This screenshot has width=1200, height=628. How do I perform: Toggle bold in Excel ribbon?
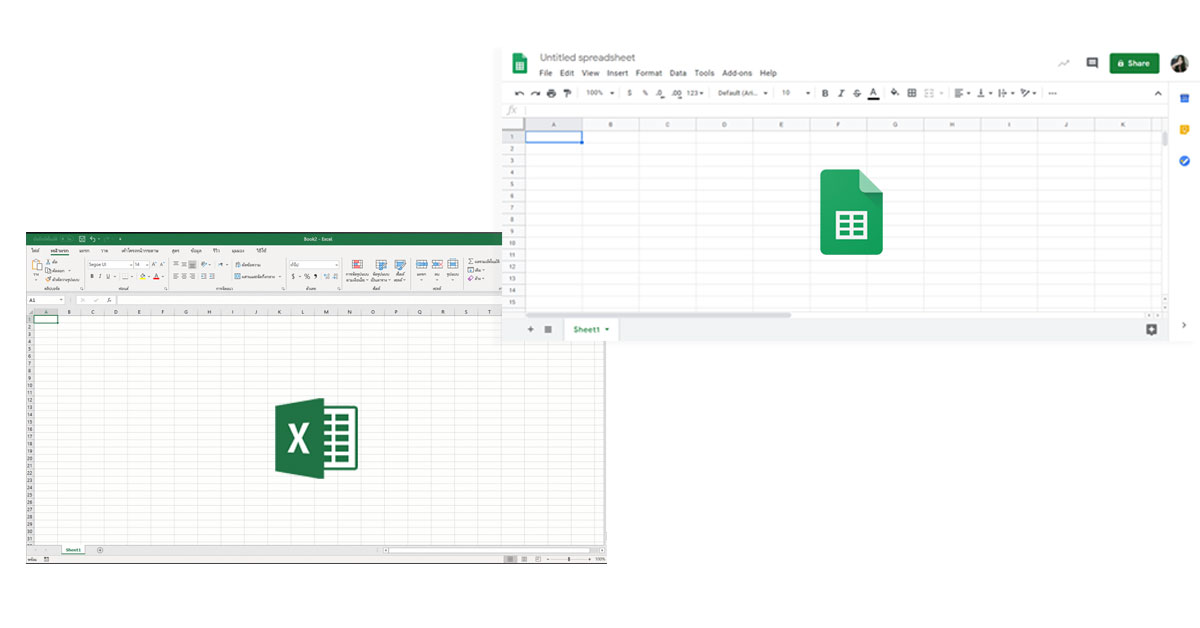click(x=92, y=277)
